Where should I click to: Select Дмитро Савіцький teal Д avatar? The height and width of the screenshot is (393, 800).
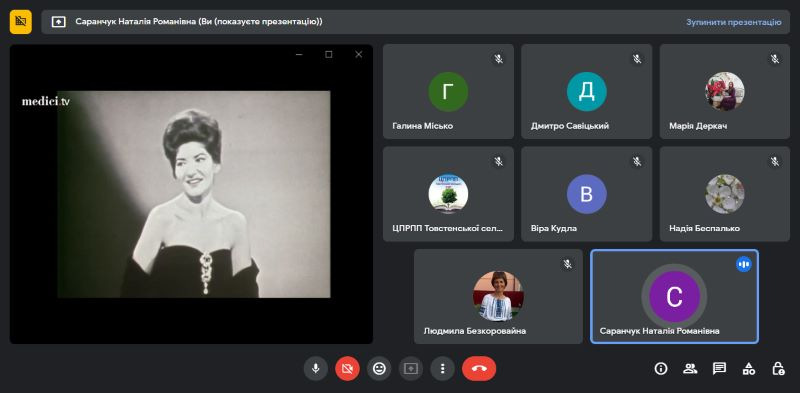point(587,92)
